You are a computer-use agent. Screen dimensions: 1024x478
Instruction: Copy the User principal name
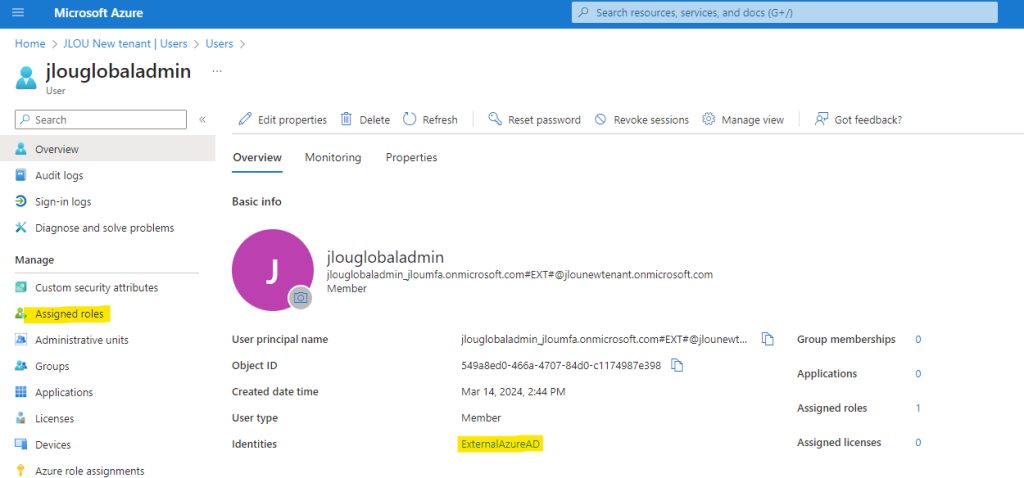tap(768, 340)
